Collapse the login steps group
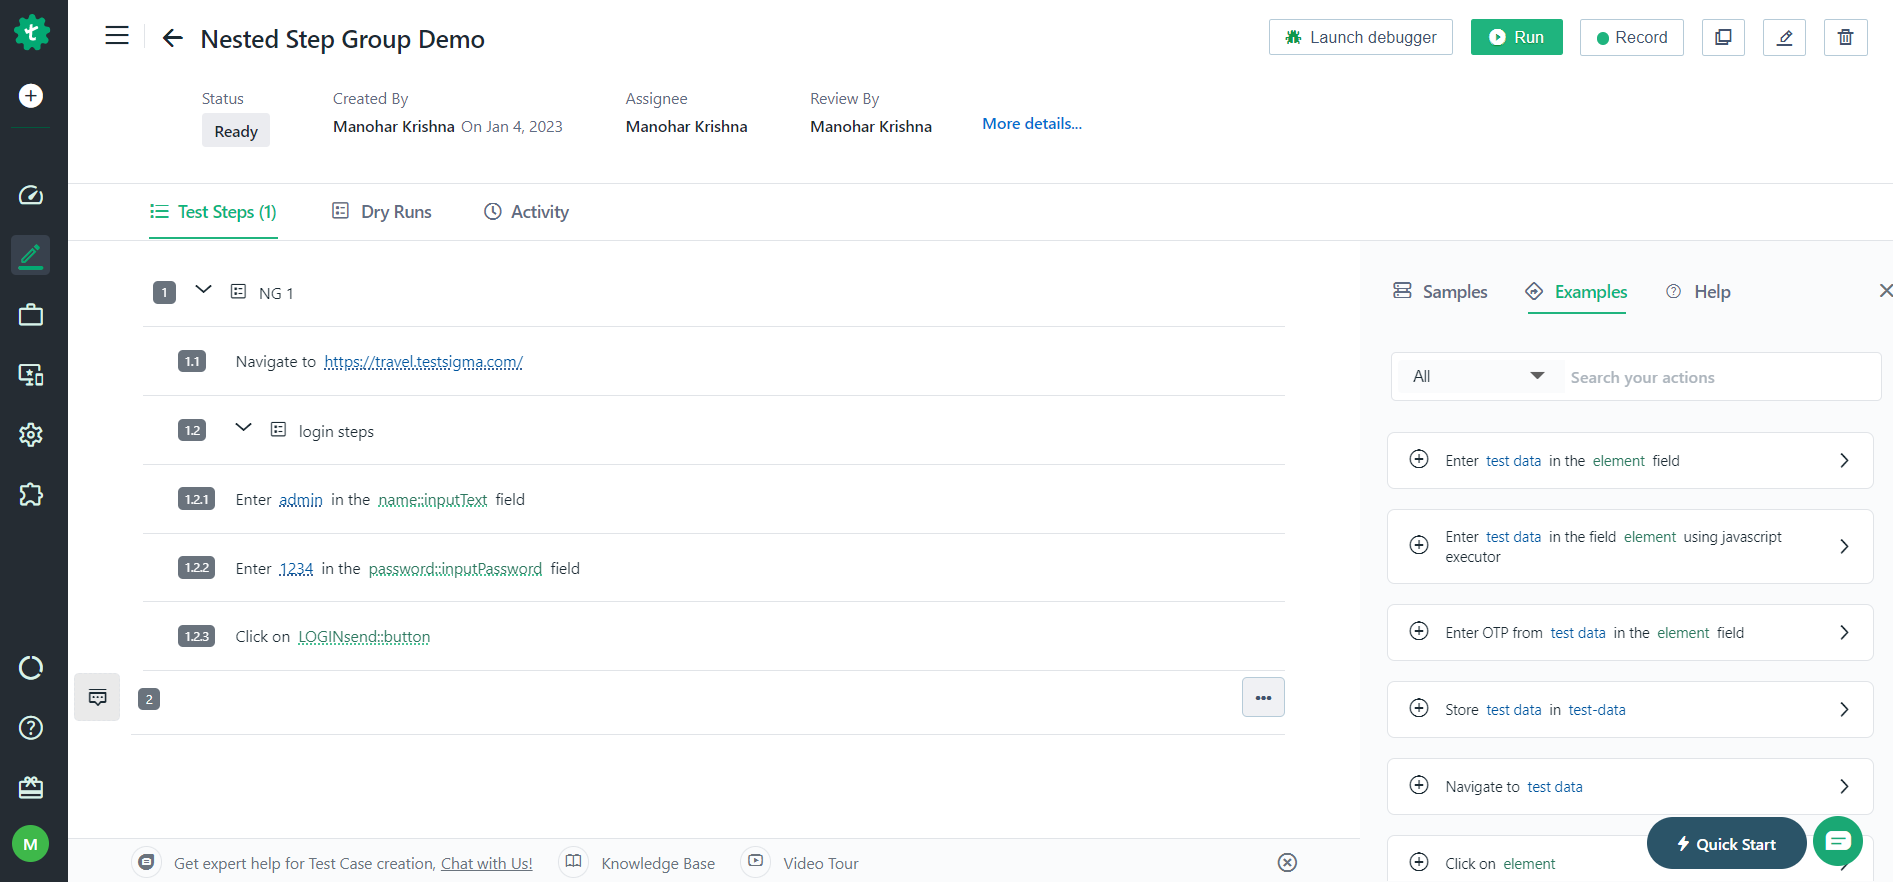The image size is (1893, 882). [x=243, y=427]
